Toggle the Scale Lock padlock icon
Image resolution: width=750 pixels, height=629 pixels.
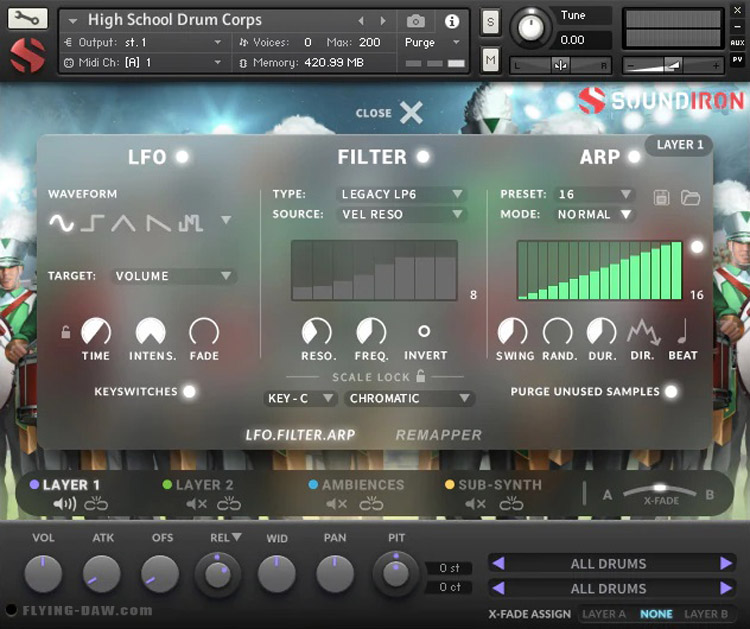tap(420, 376)
